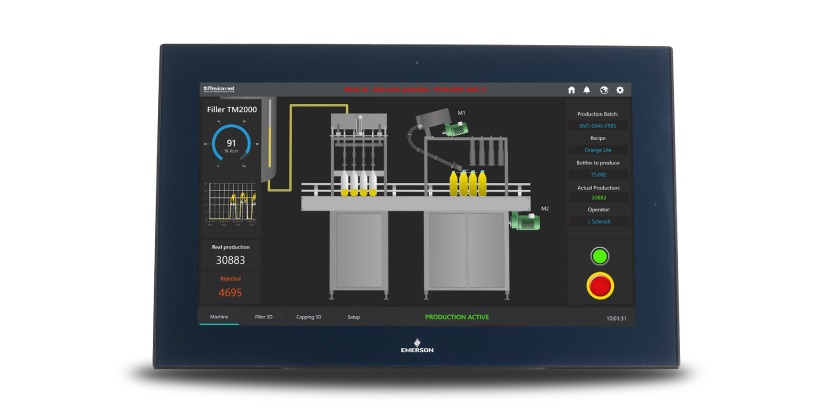
Task: Click the 91 % Run gauge
Action: pos(231,144)
